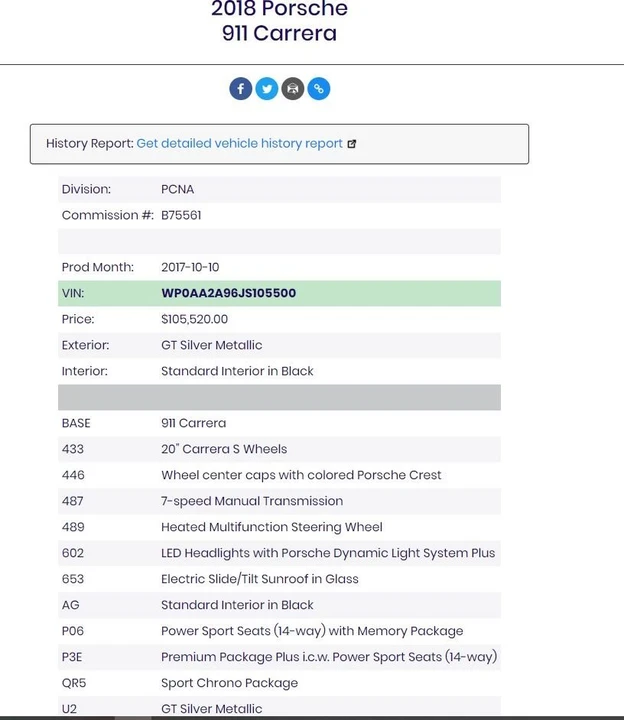Click the '2018 Porsche 911 Carrera' heading
The width and height of the screenshot is (624, 720).
pos(279,21)
